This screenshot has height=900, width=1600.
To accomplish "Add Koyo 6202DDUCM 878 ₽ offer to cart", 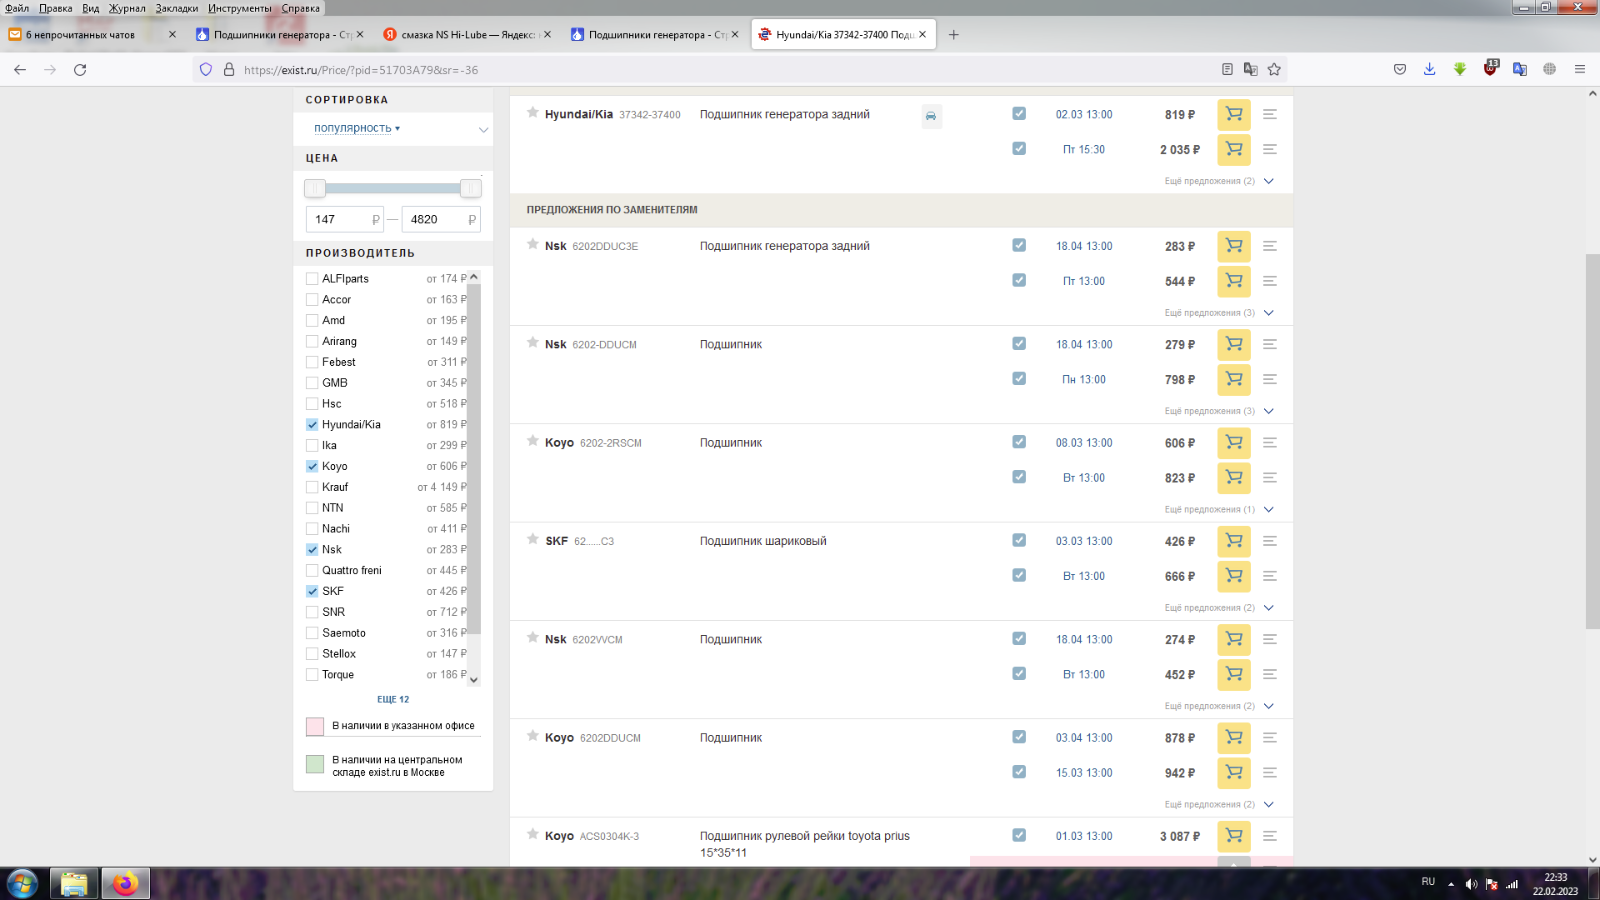I will (1234, 737).
